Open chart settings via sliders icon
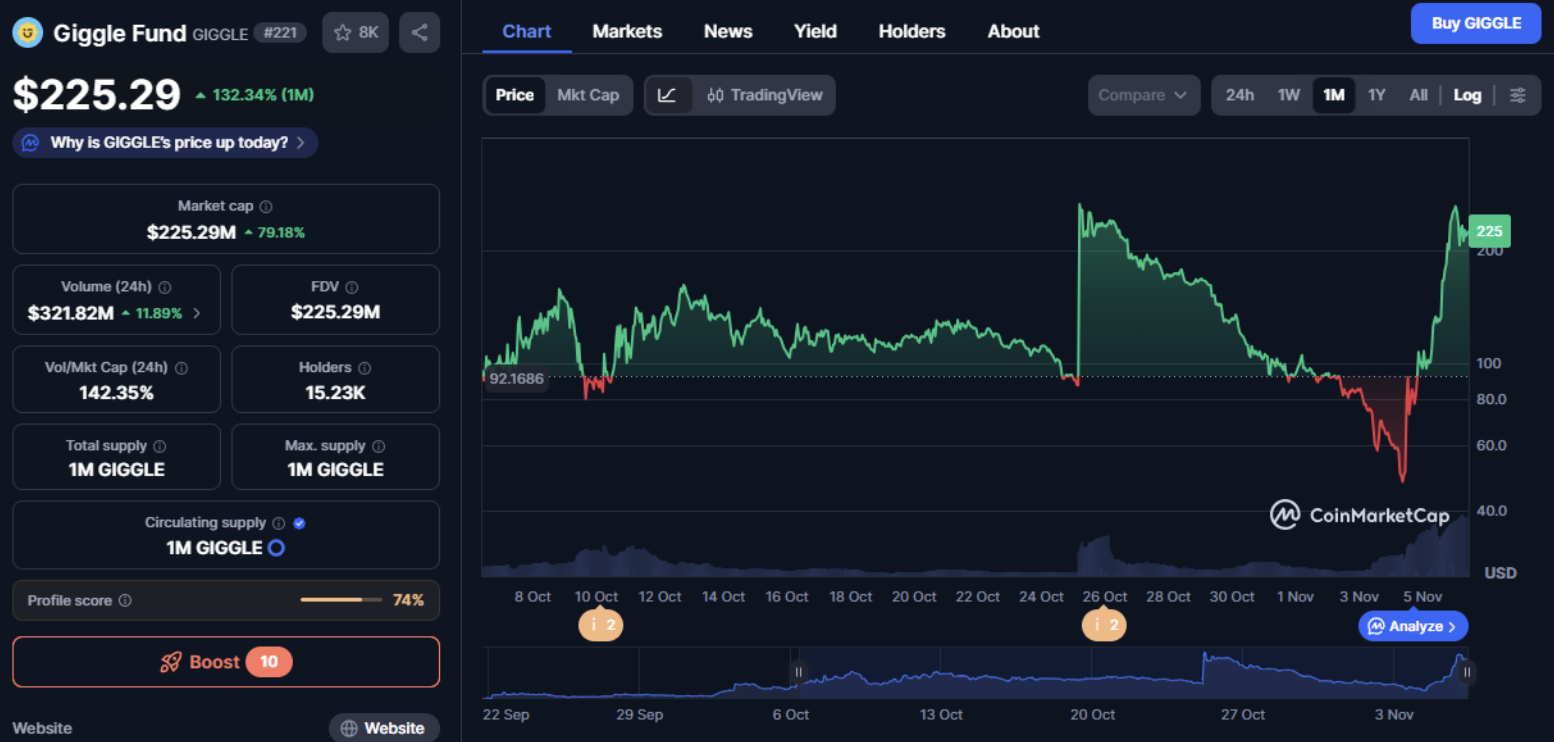 coord(1518,95)
